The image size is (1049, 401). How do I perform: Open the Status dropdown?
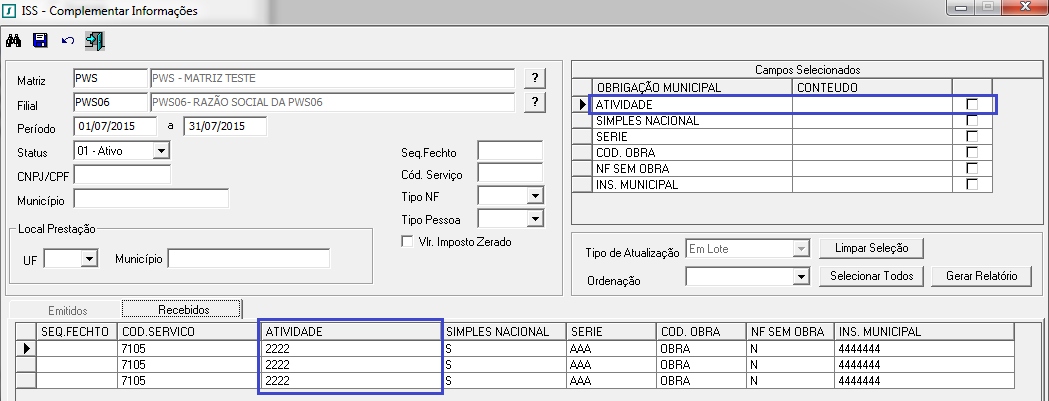[160, 151]
